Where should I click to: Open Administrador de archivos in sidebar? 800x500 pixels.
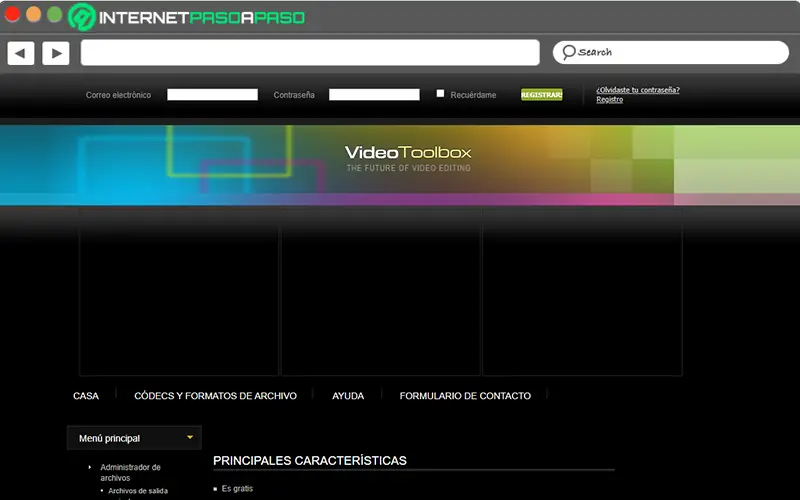coord(130,472)
